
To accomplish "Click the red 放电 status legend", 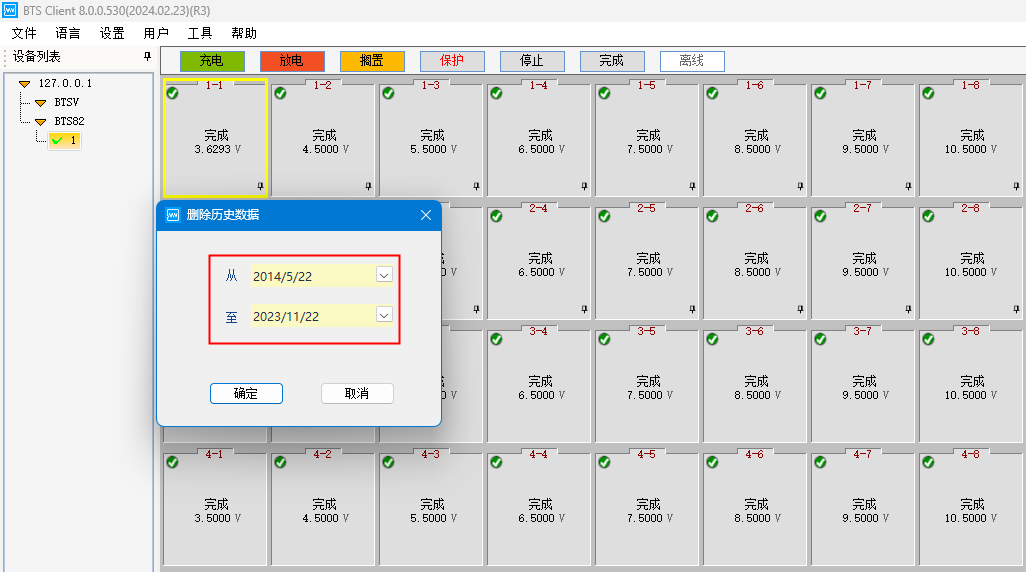I will [292, 61].
